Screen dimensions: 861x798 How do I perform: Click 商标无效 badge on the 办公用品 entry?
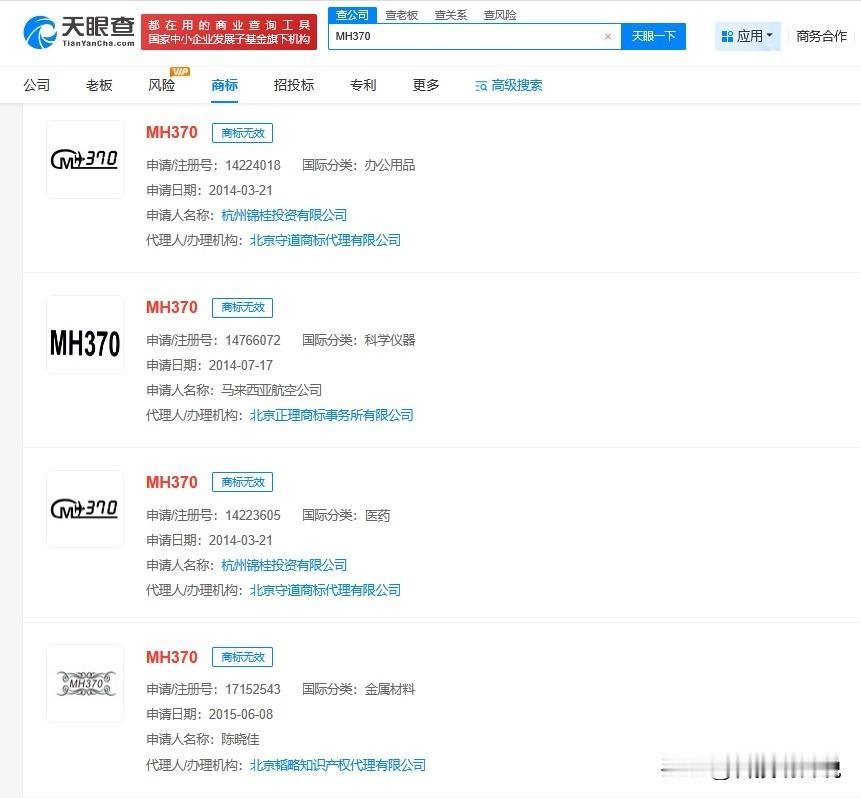coord(243,133)
